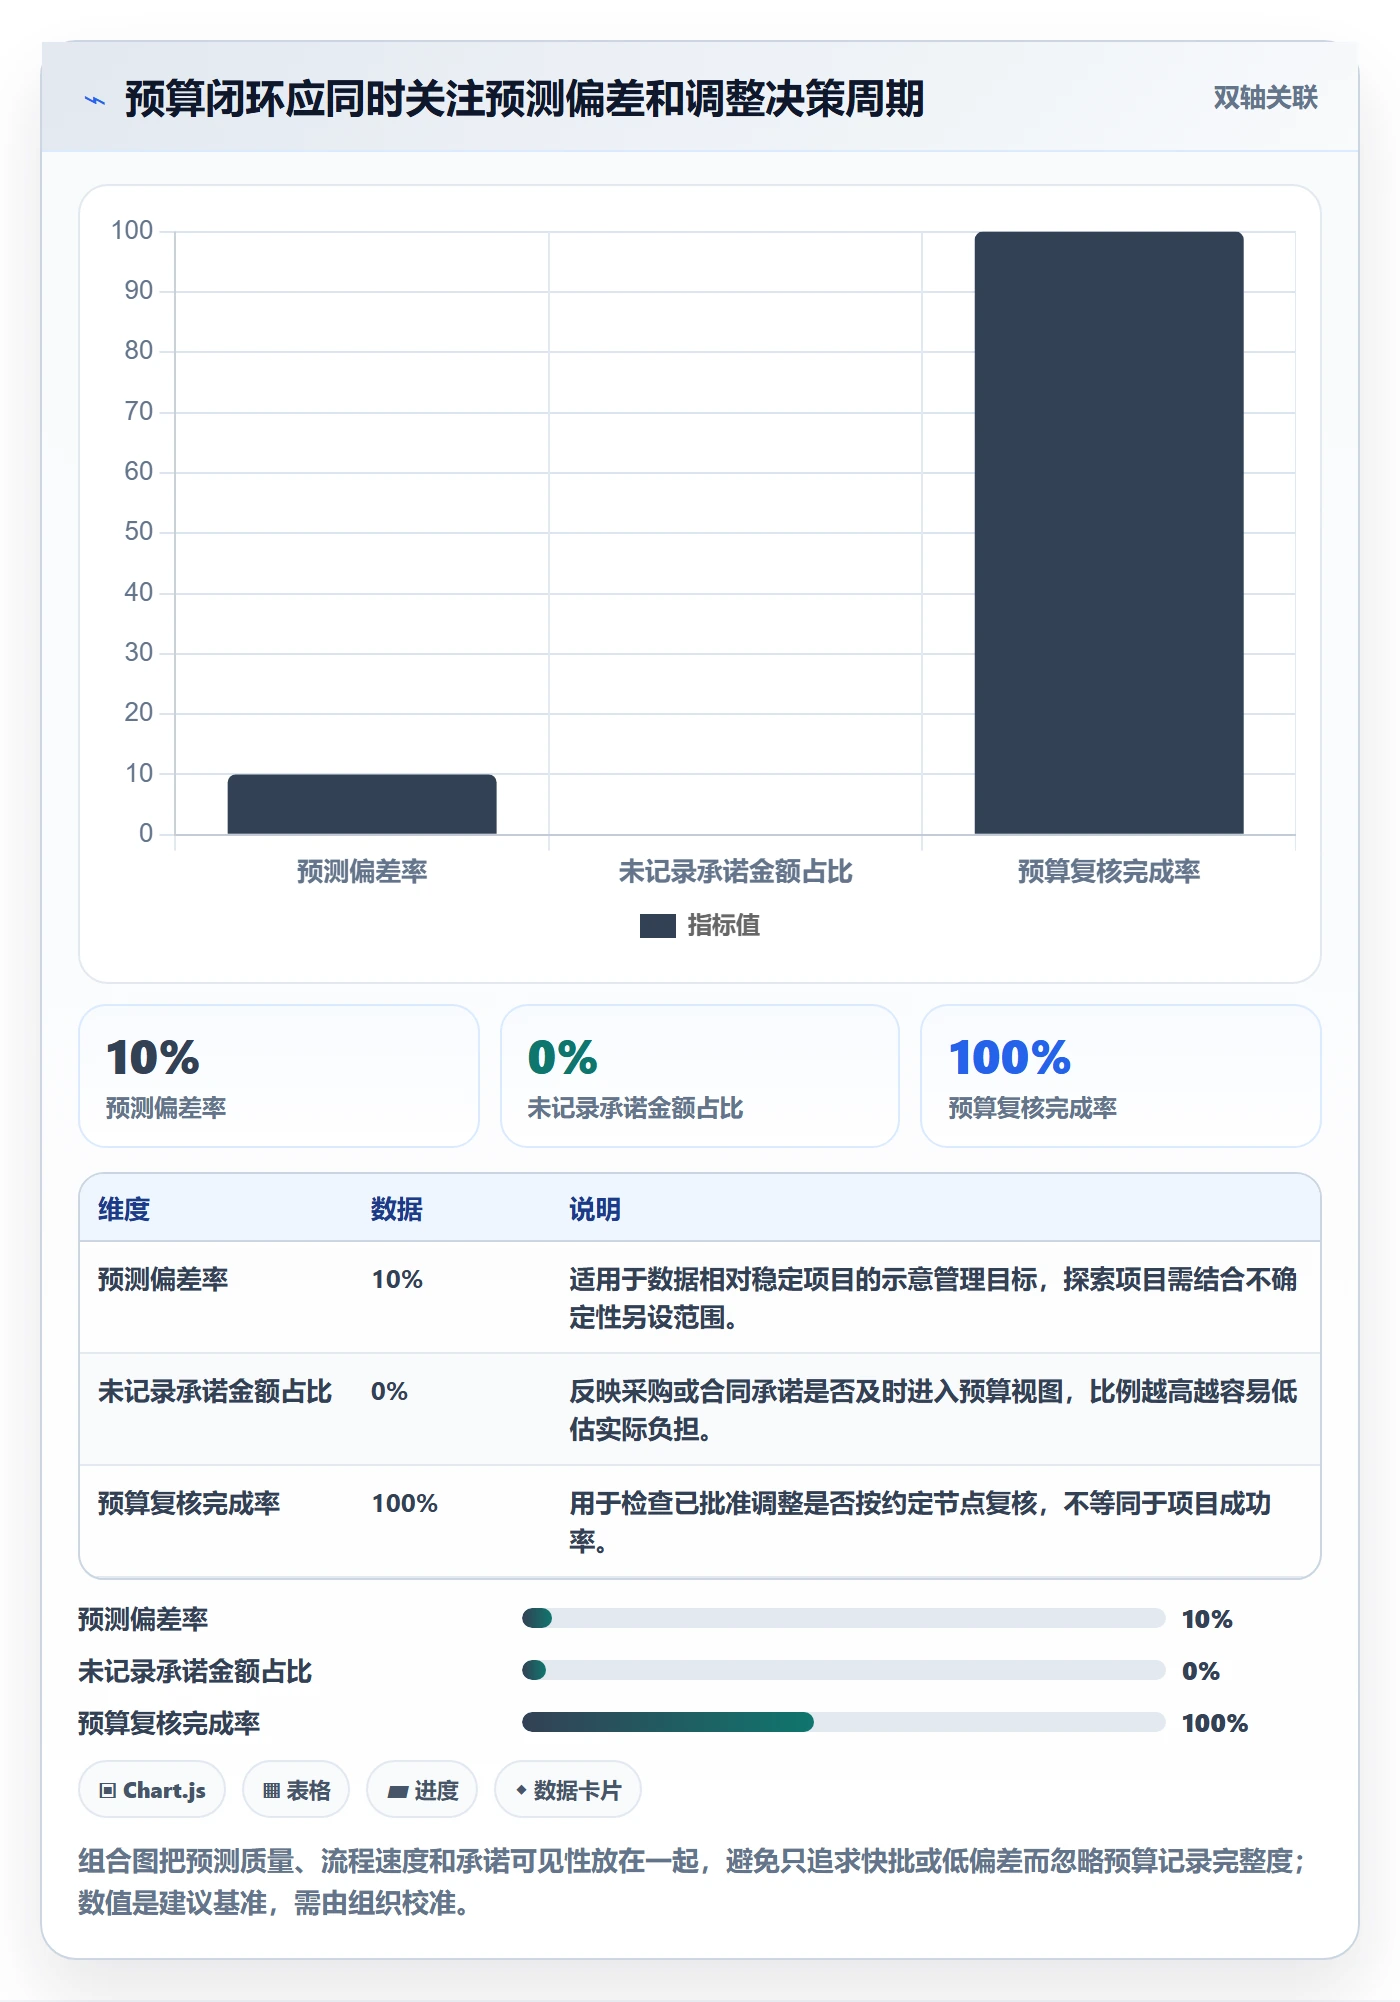Open the 100% 预算复核完成率 data card
Image resolution: width=1400 pixels, height=2002 pixels.
pyautogui.click(x=1121, y=1076)
